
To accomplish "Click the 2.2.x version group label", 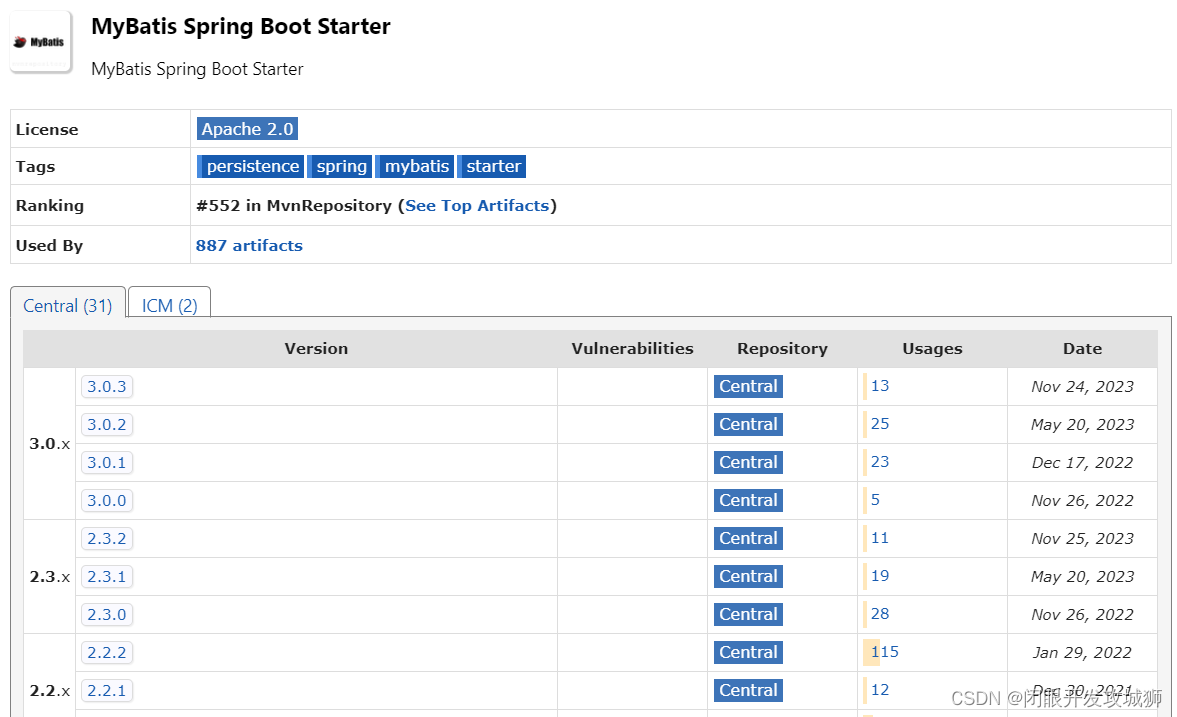I will (50, 691).
